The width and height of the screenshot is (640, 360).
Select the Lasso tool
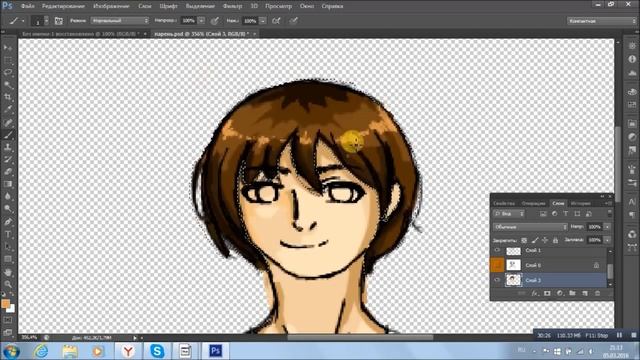point(8,73)
